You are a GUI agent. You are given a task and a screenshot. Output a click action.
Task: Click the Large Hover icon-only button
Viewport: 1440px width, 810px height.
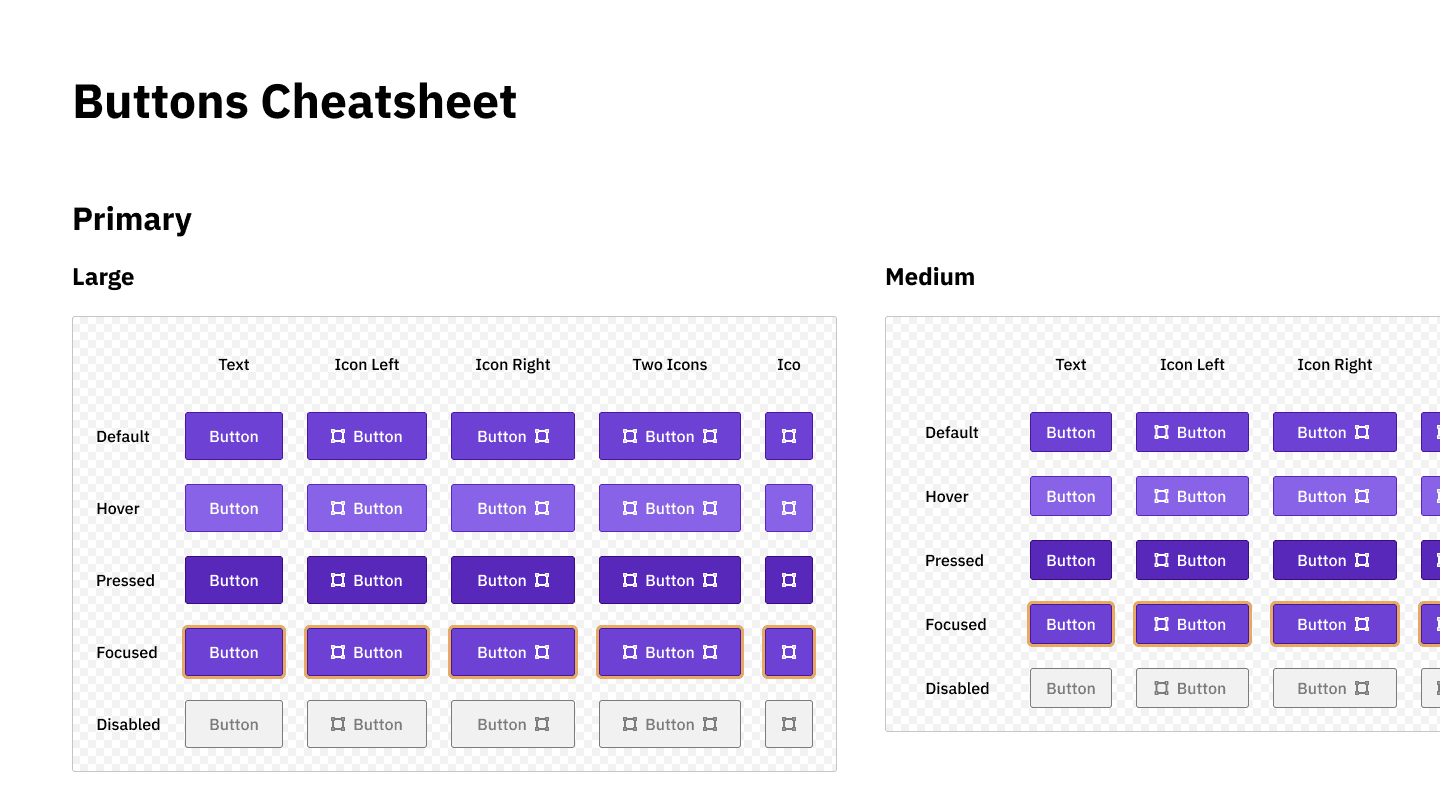[789, 508]
